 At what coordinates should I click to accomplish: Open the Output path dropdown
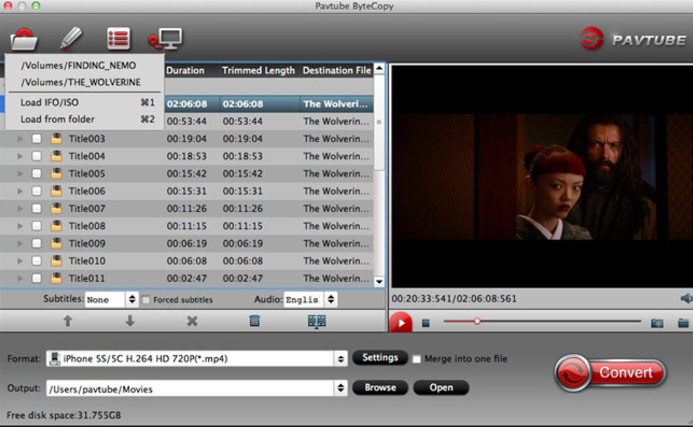coord(197,389)
